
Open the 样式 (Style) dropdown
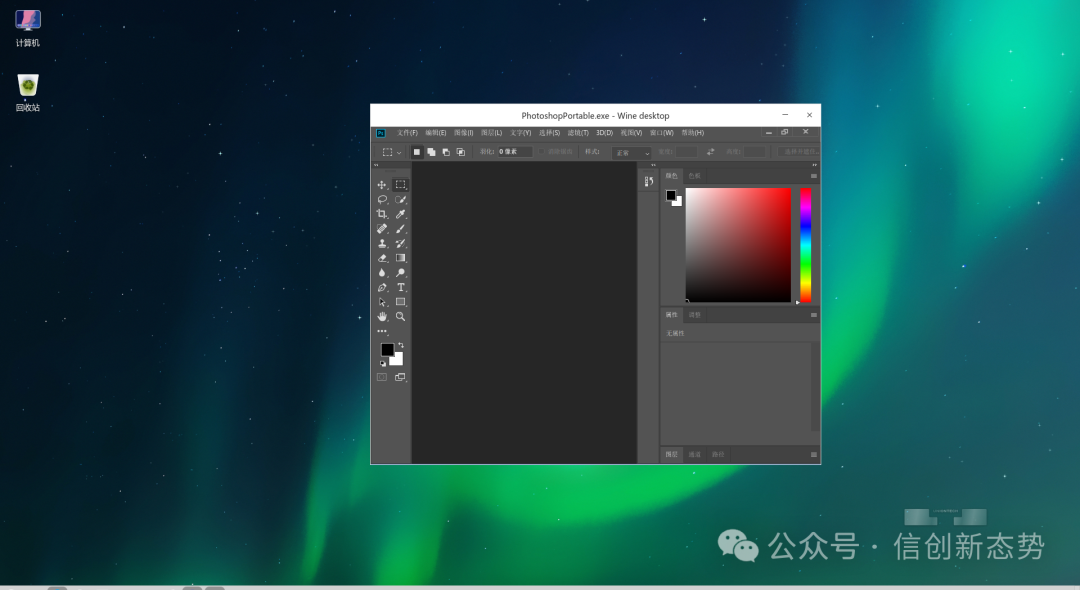tap(632, 153)
